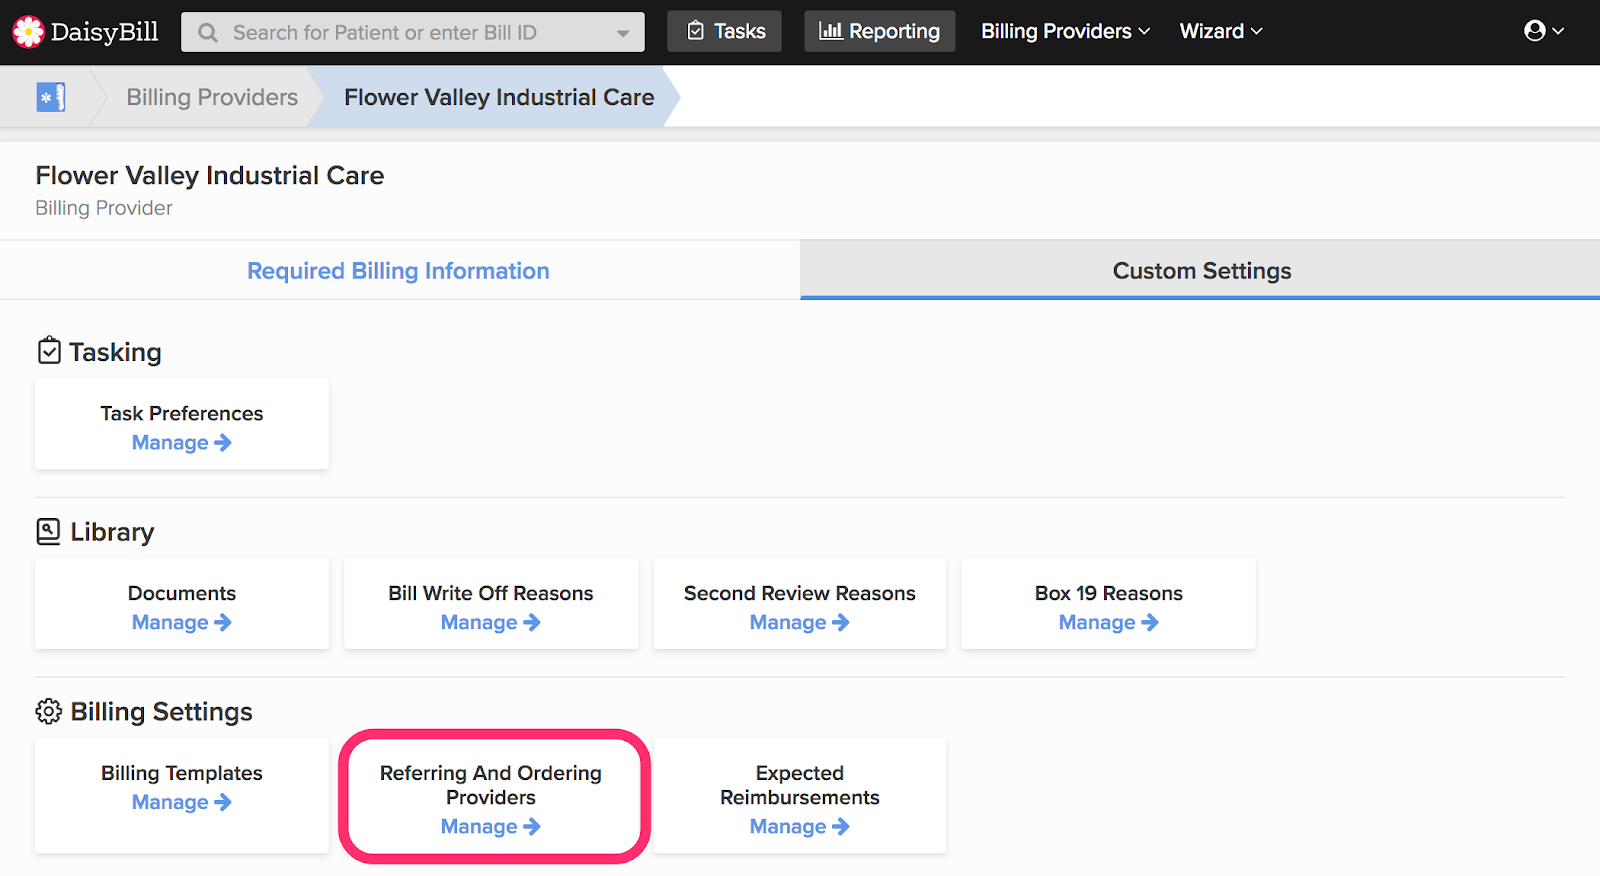Manage Task Preferences
The height and width of the screenshot is (876, 1600).
click(x=182, y=443)
